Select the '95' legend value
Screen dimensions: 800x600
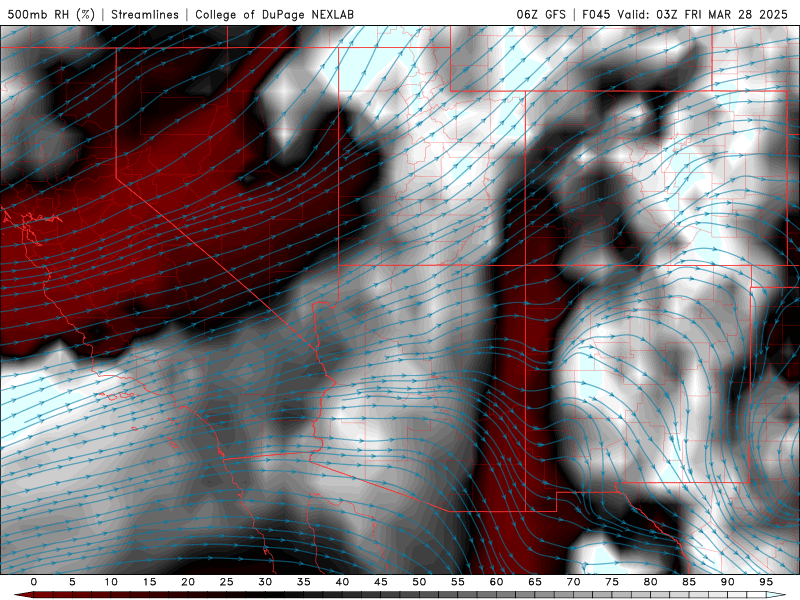(766, 582)
